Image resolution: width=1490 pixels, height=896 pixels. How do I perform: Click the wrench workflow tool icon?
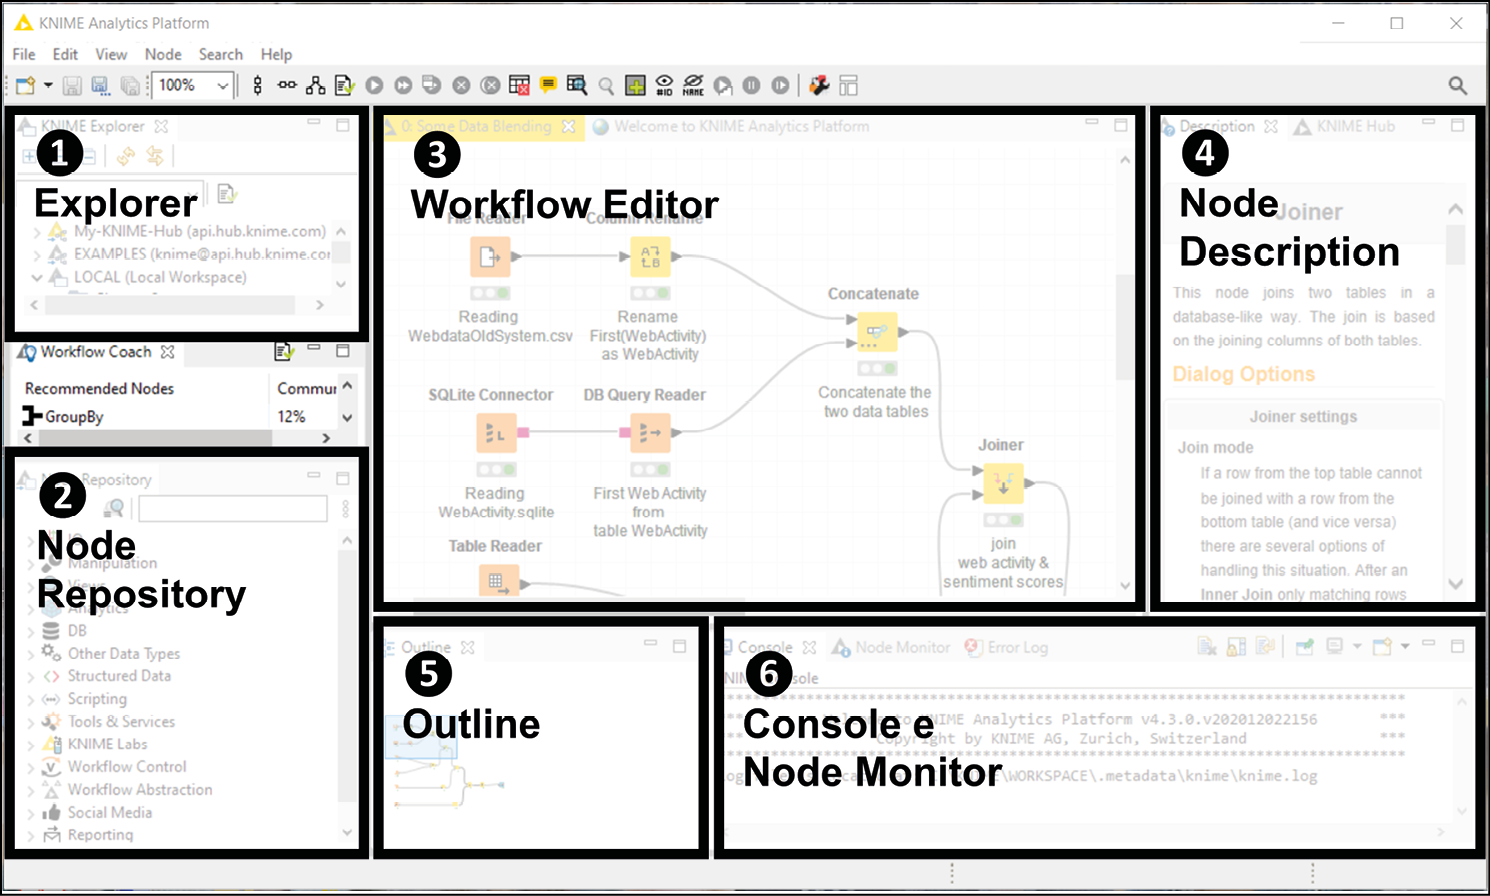(x=819, y=86)
